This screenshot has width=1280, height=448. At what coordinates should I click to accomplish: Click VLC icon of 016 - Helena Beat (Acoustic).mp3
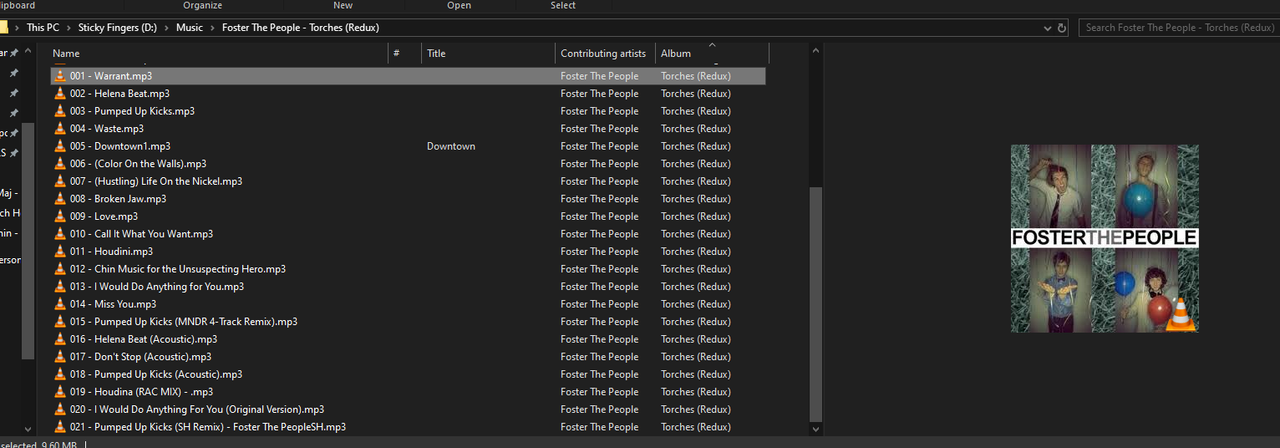point(60,339)
